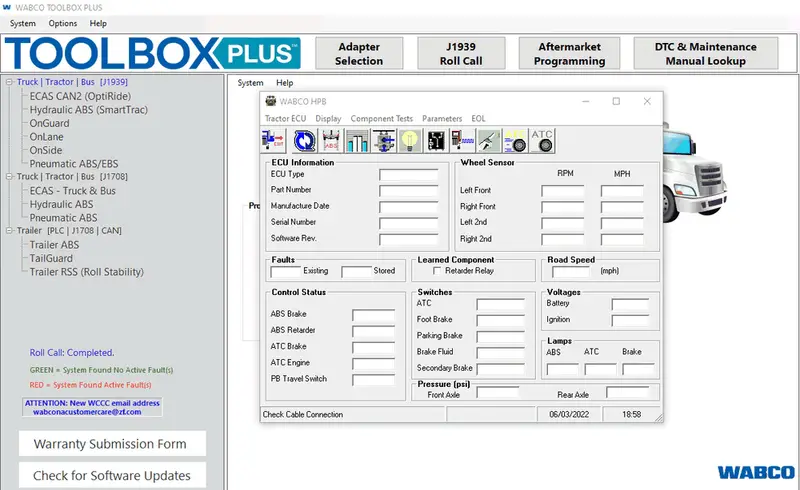Open the System menu in the top menu bar

click(22, 23)
